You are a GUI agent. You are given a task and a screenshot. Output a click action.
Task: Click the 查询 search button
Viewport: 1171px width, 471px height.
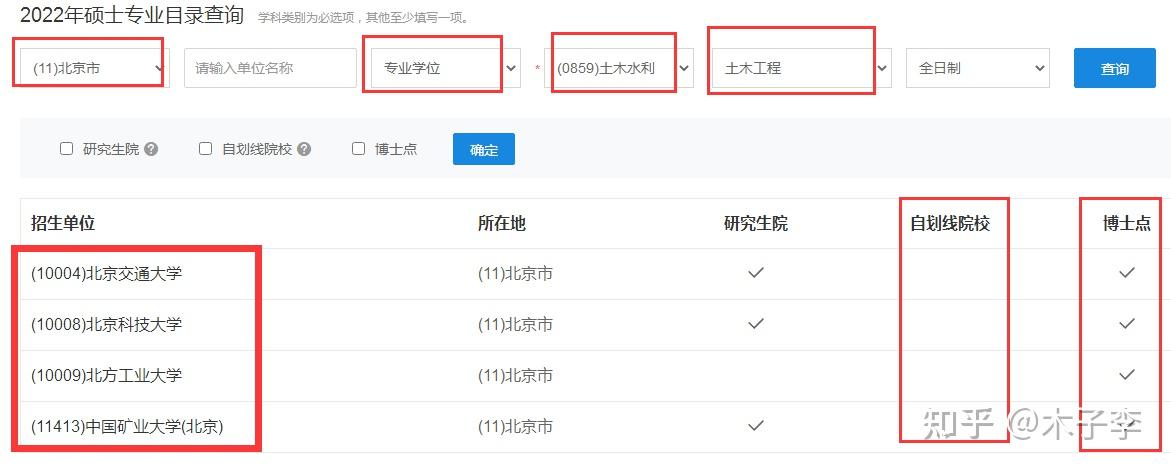(1114, 68)
